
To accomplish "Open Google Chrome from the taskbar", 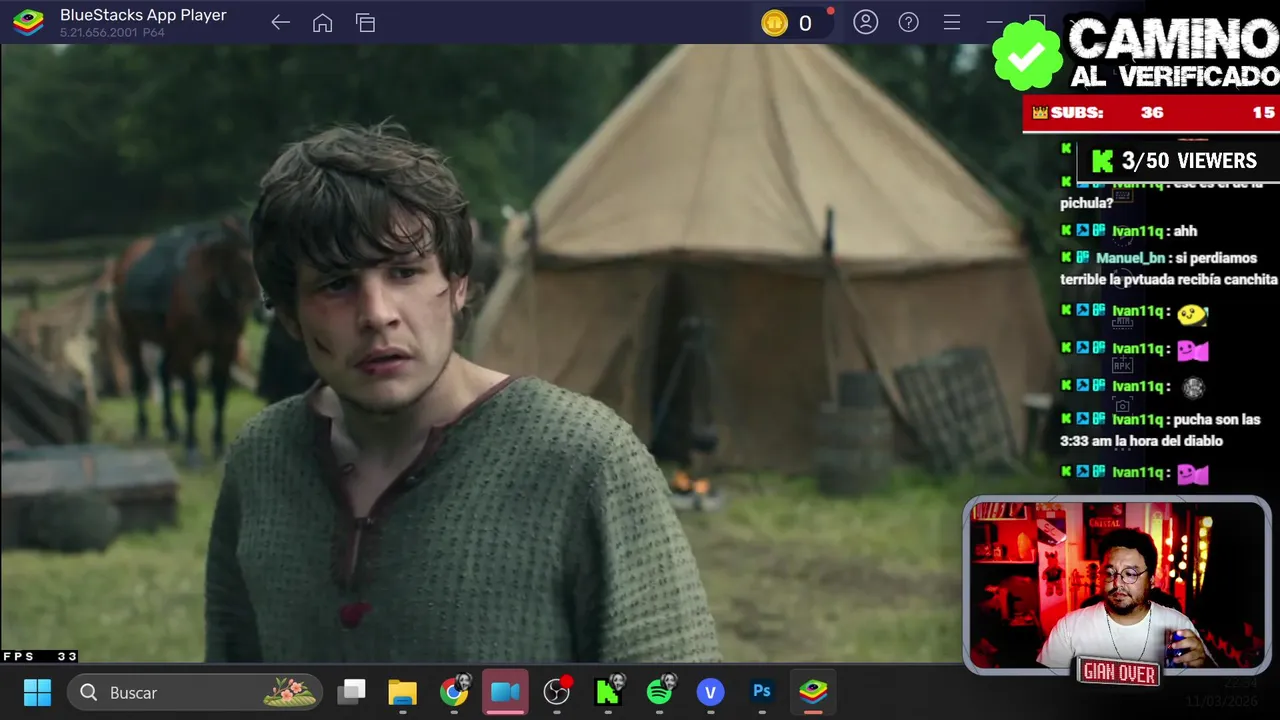I will click(x=455, y=692).
